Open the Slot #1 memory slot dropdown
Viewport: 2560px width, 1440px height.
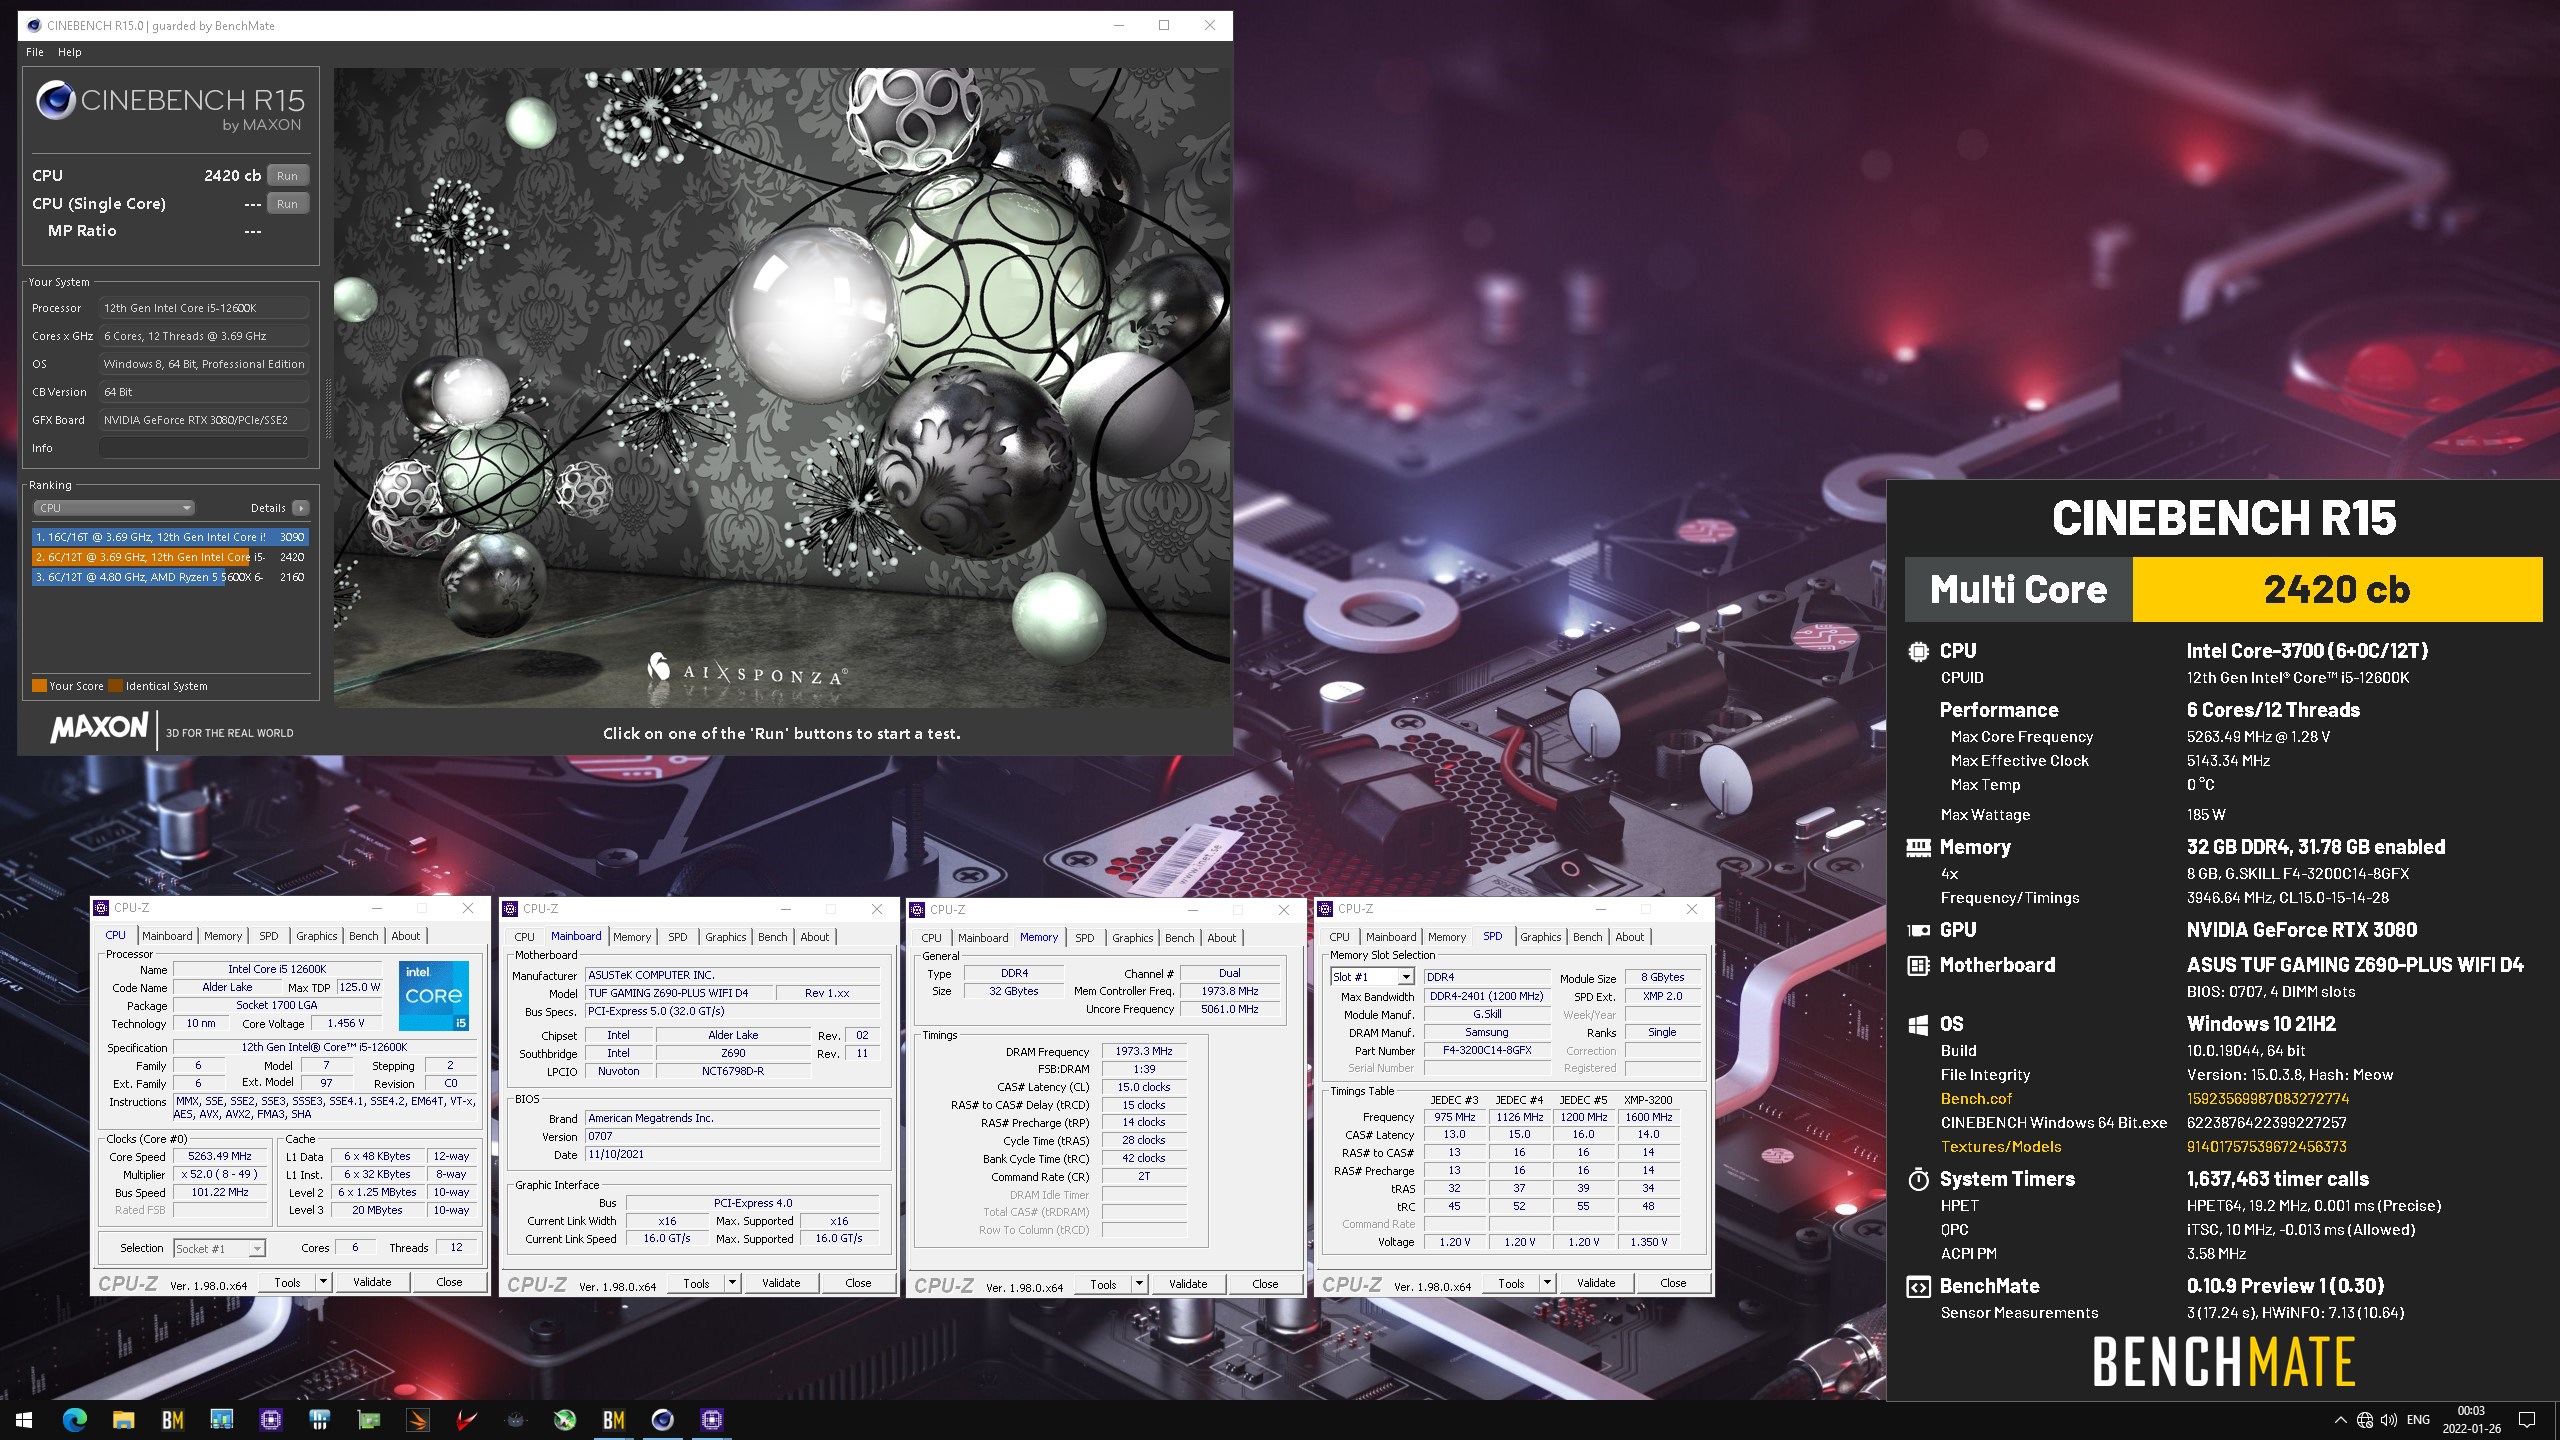coord(1371,977)
